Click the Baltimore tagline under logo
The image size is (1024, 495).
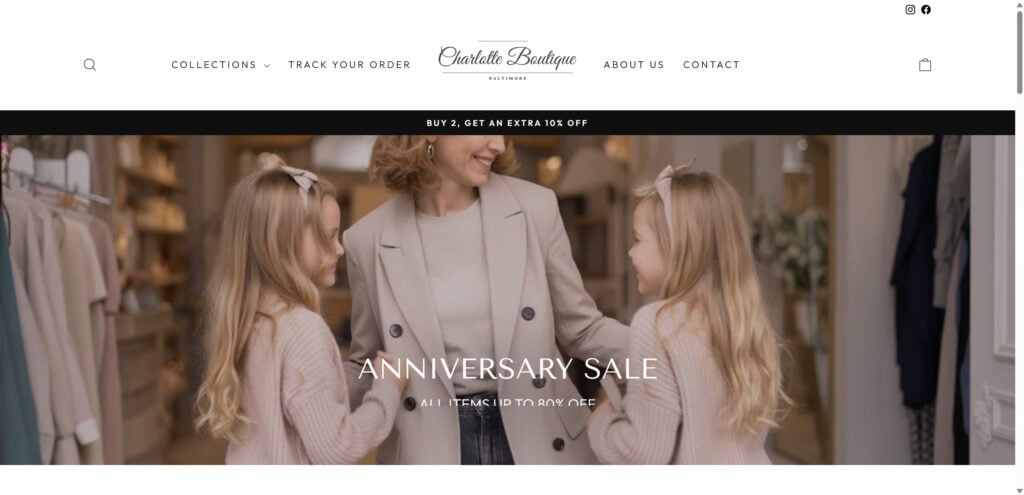point(507,78)
